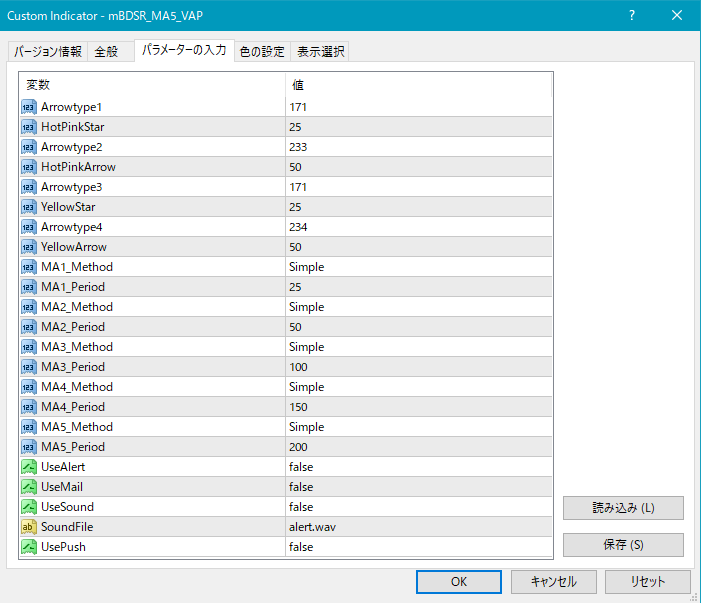Select the UseSound value false
The image size is (701, 603).
point(301,507)
